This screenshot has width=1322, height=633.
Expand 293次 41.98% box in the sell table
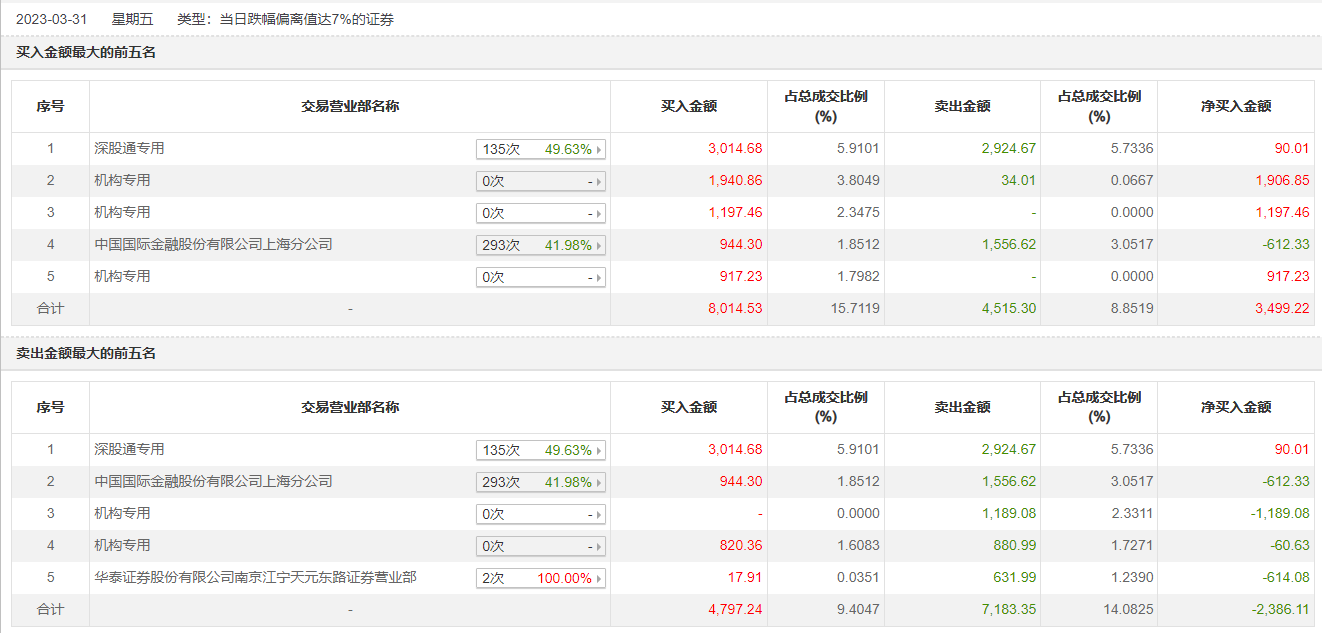(x=540, y=482)
